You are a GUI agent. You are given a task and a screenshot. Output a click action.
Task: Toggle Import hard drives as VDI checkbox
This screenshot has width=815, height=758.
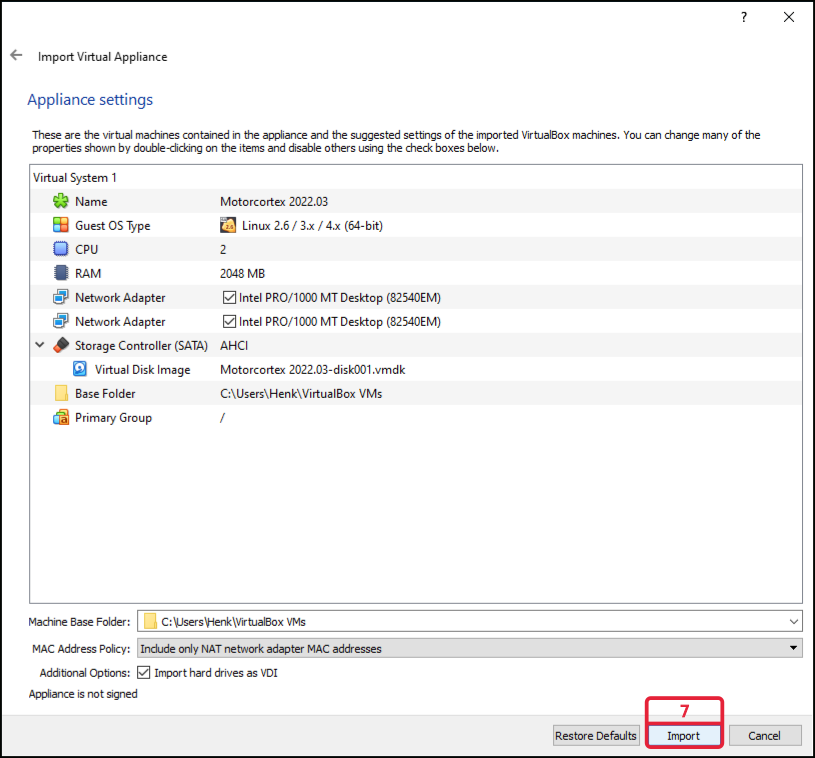[x=143, y=673]
